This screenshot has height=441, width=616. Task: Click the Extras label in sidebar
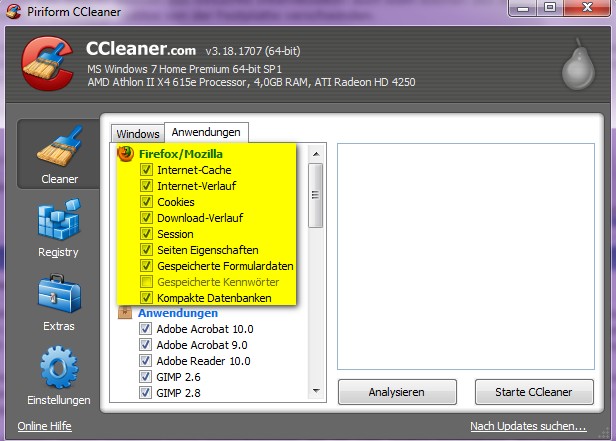[59, 326]
